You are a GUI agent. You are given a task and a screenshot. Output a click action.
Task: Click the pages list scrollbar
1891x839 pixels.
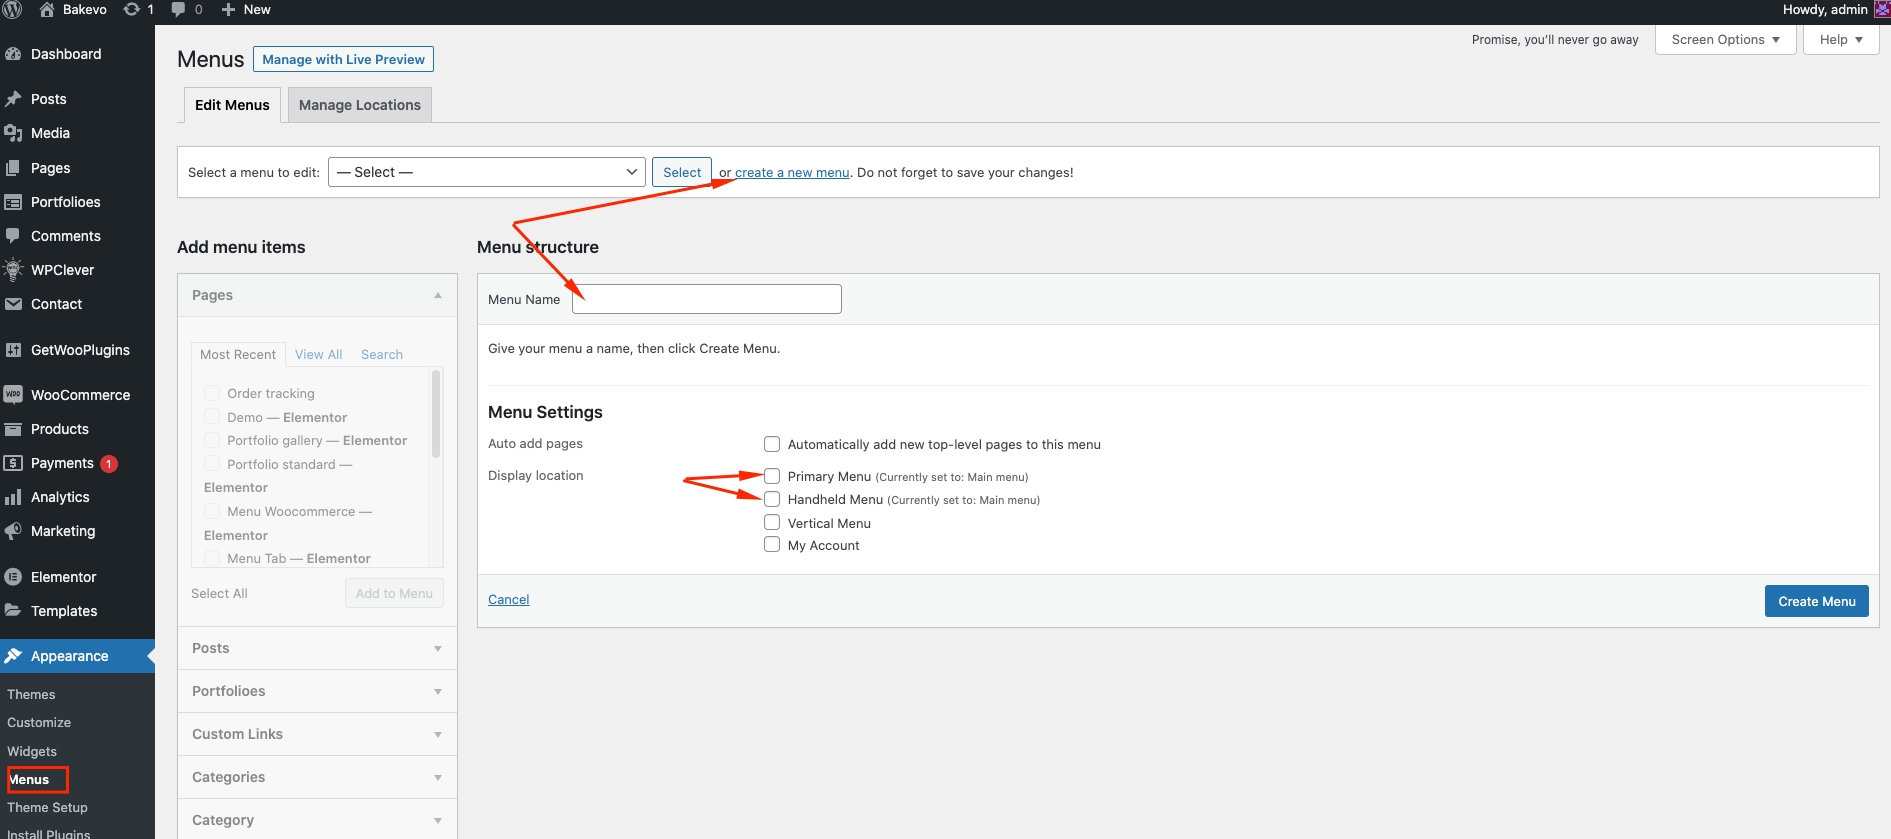coord(436,414)
